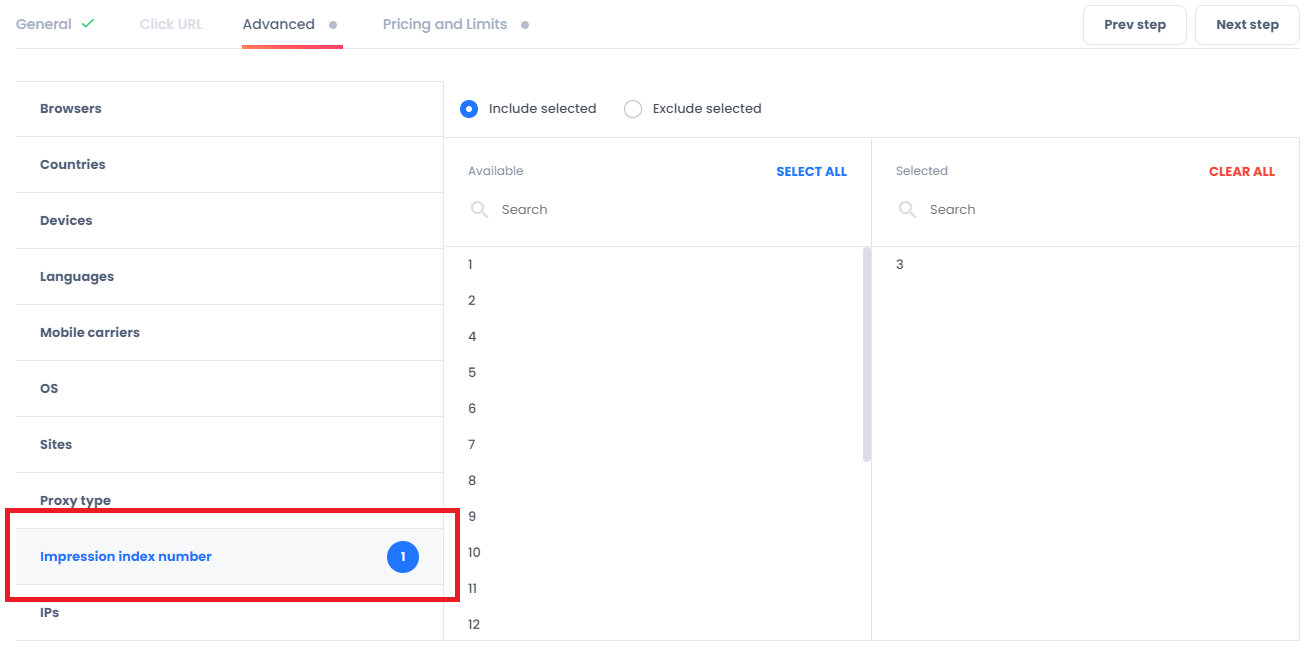
Task: Select value 5 in Available list
Action: click(x=657, y=373)
